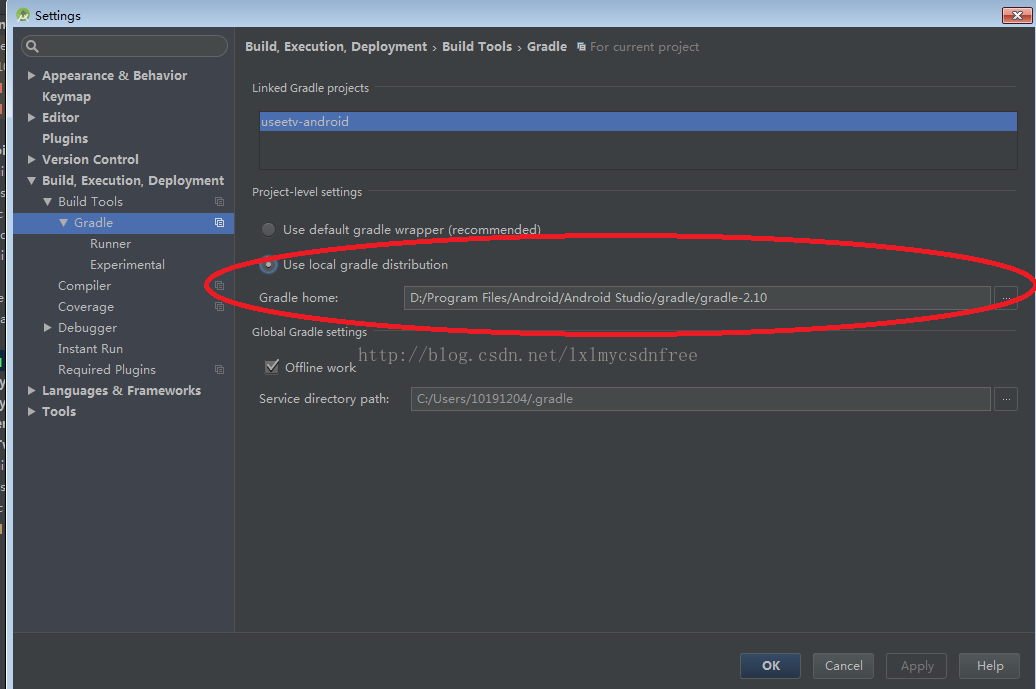1036x689 pixels.
Task: Click the Gradle home path field
Action: click(x=697, y=298)
